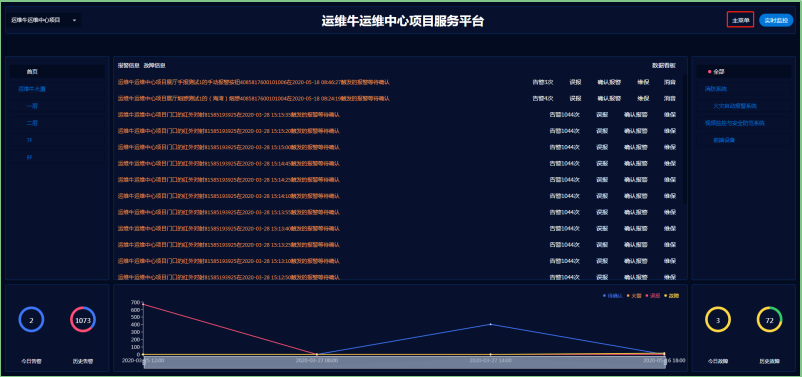Open the 数据看板 link
Viewport: 802px width, 377px height.
pos(663,65)
